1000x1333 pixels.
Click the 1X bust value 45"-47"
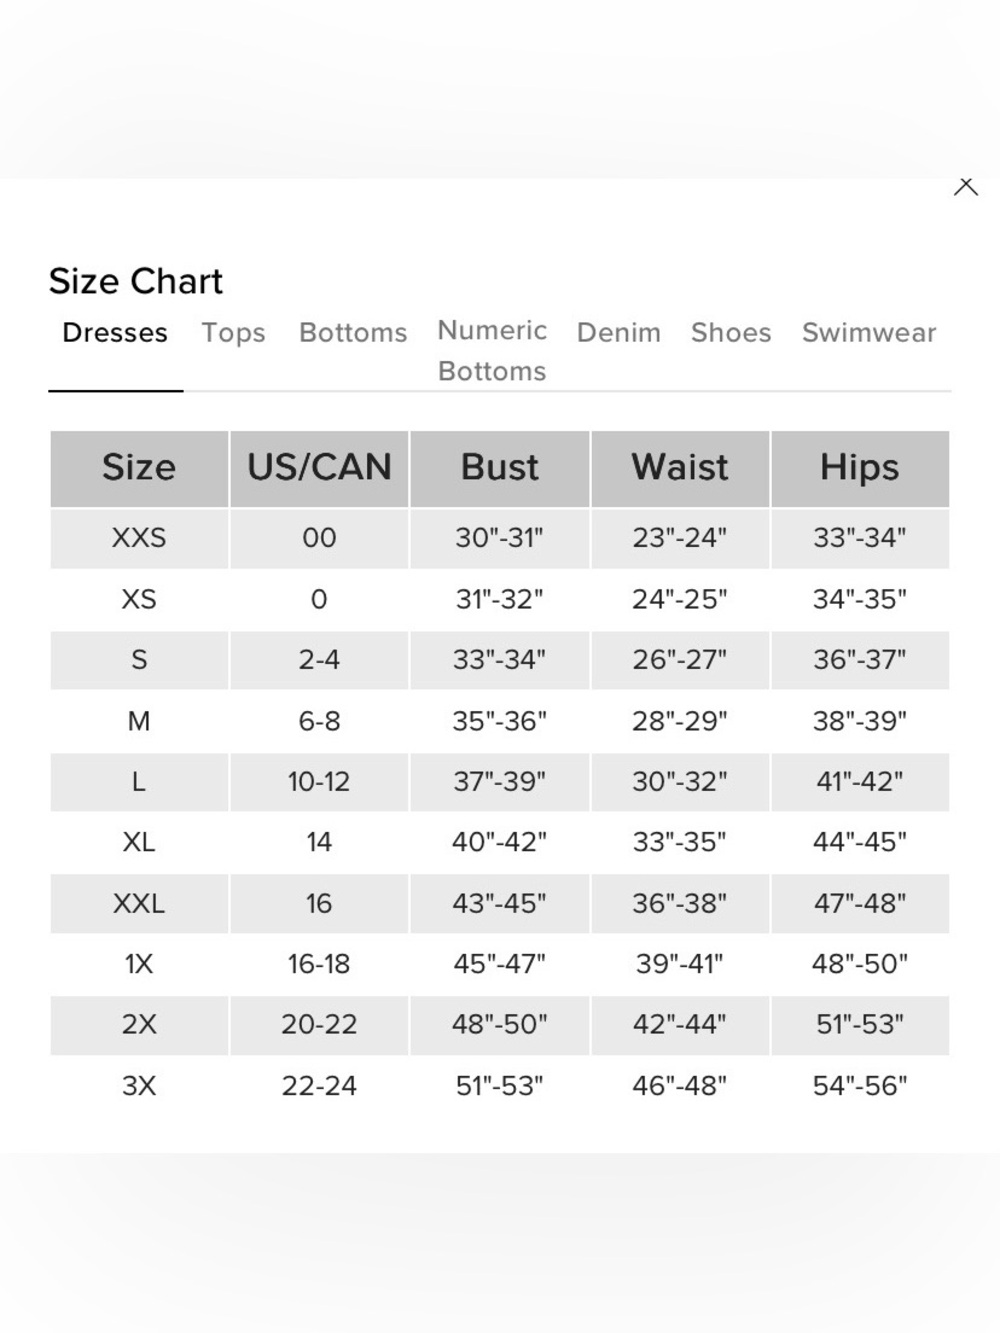coord(500,964)
